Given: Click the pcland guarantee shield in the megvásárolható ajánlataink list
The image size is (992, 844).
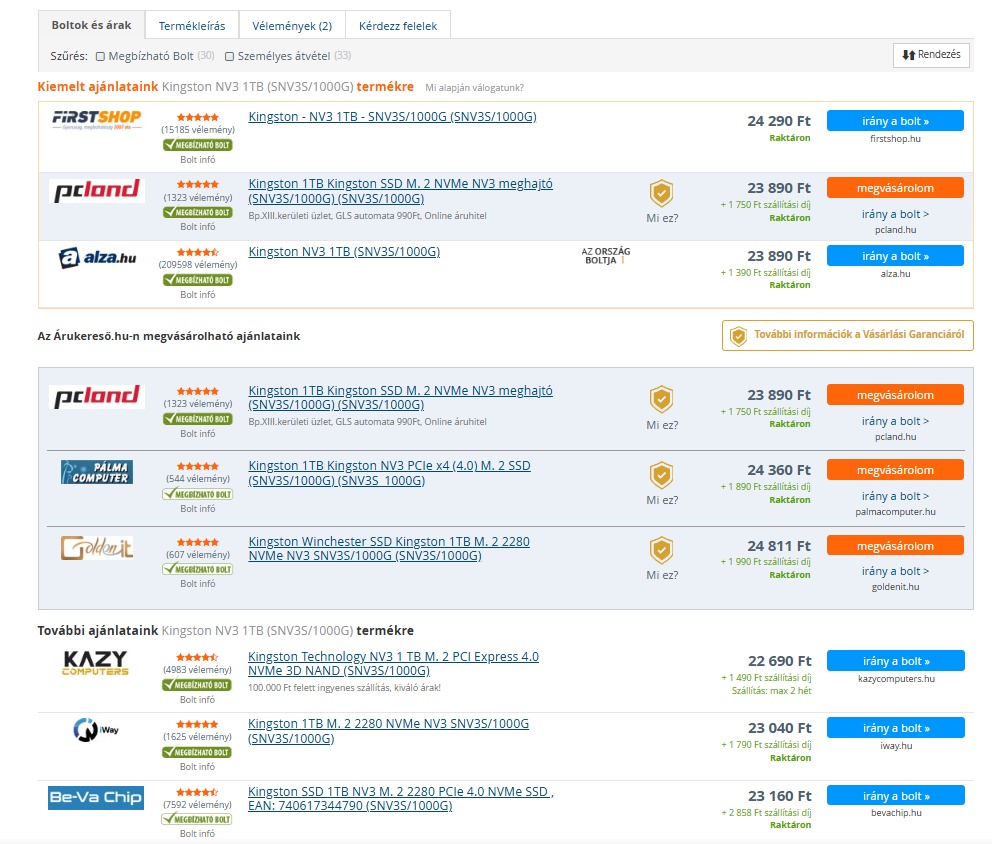Looking at the screenshot, I should [x=661, y=400].
